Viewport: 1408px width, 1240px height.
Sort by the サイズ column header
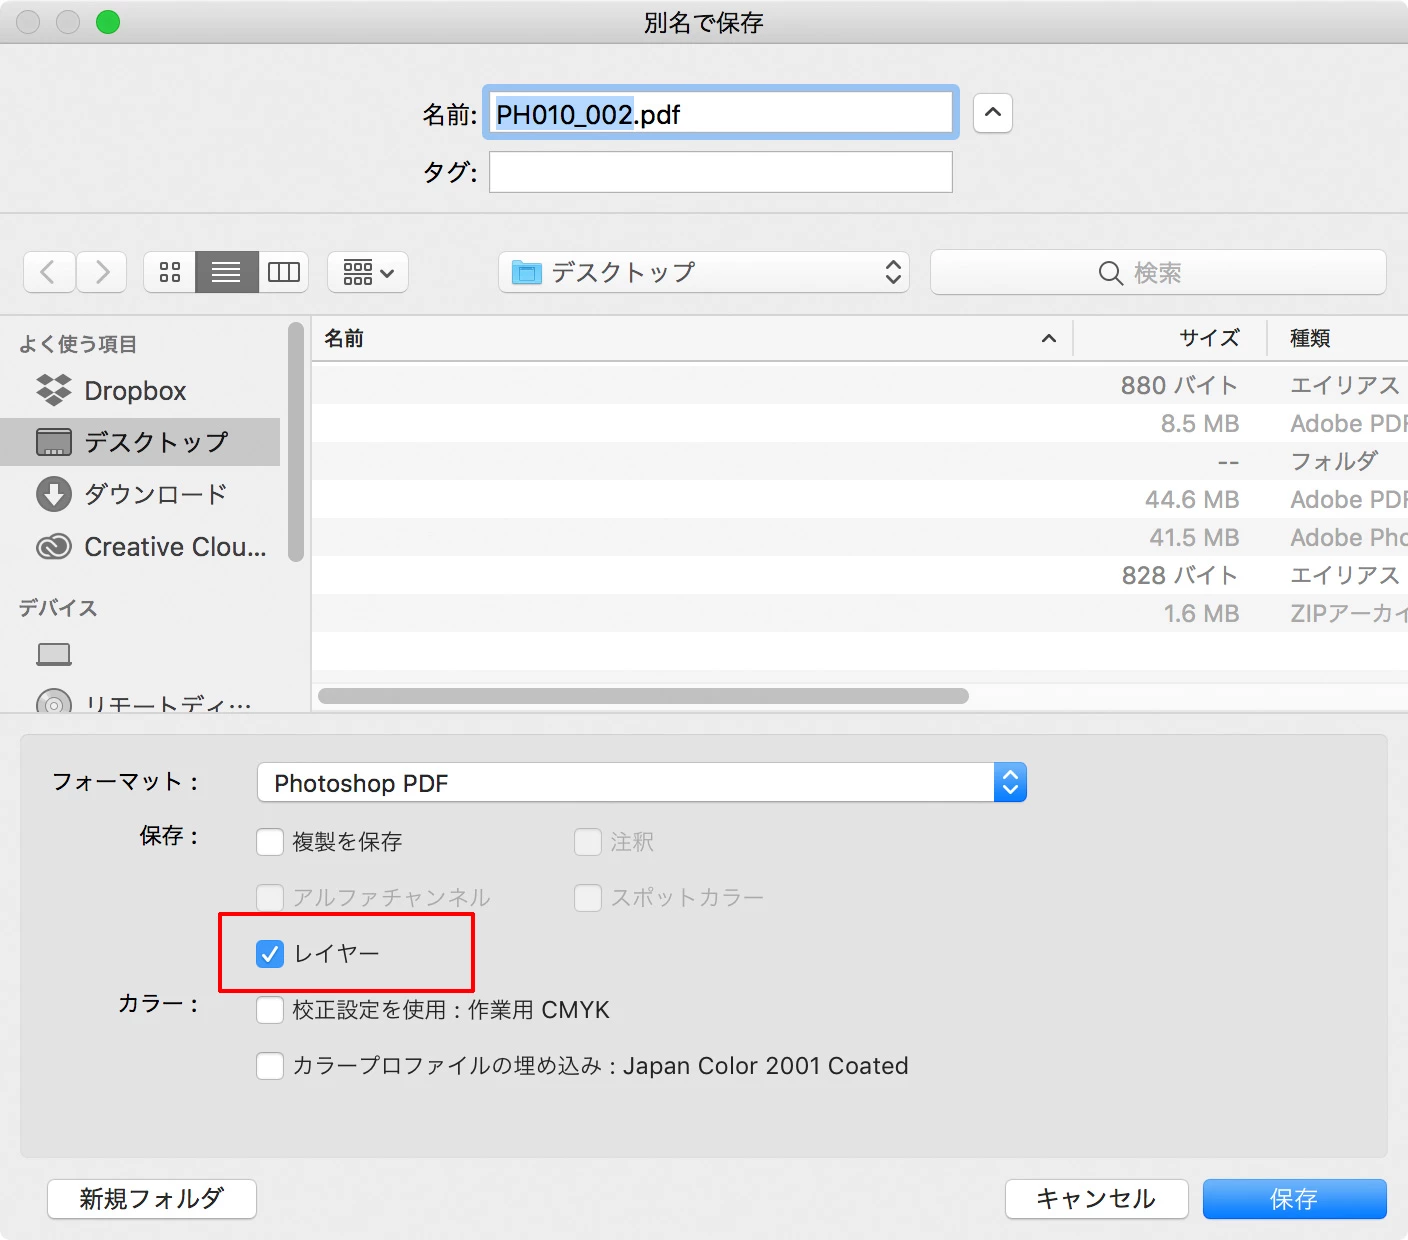[1170, 339]
